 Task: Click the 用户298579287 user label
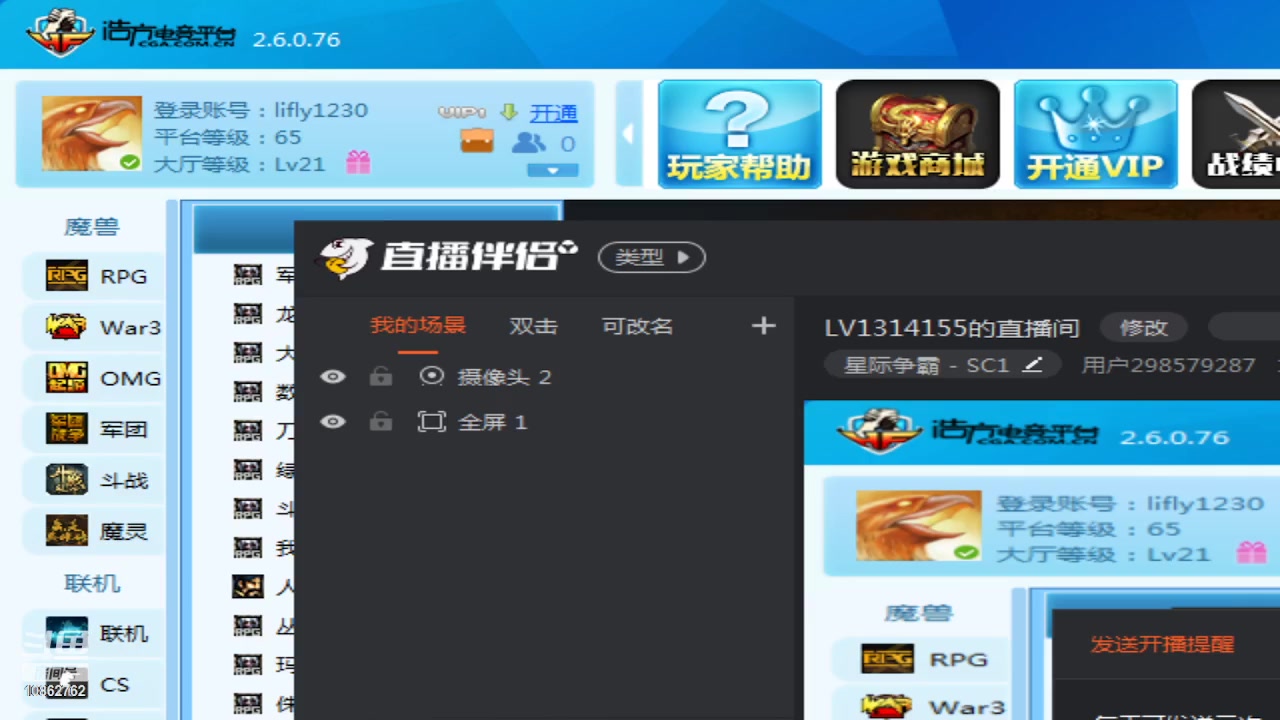tap(1168, 365)
